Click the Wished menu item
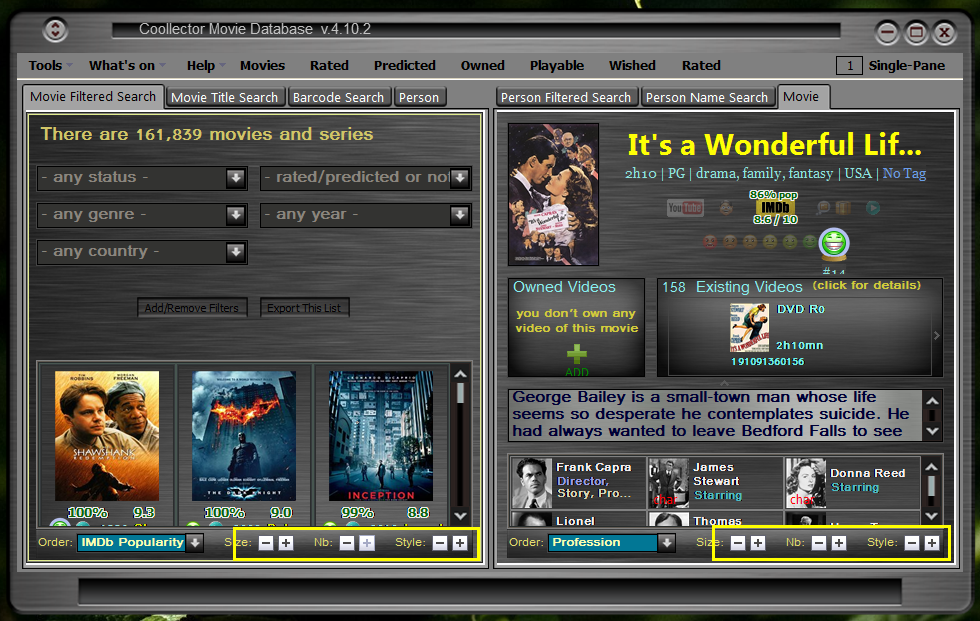The image size is (980, 621). pyautogui.click(x=632, y=66)
